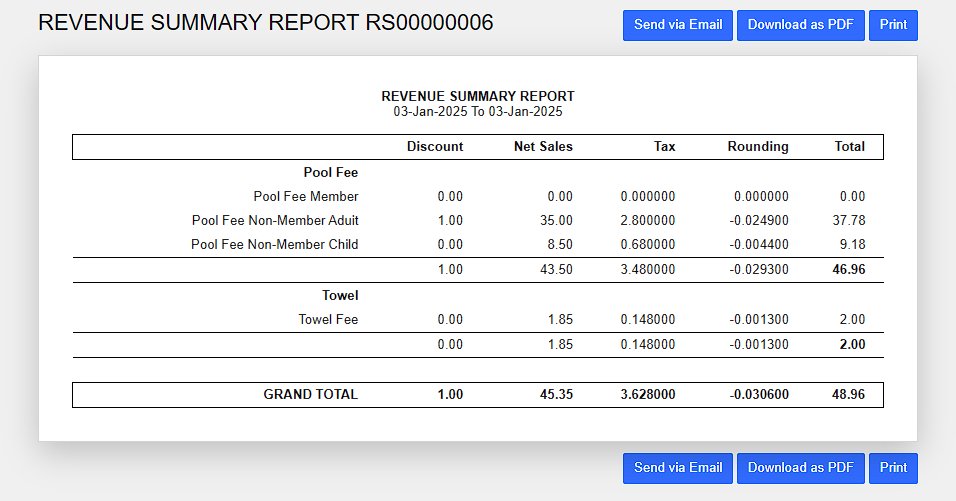Screen dimensions: 956x501
Task: Click the Pool Fee Member row label
Action: [306, 197]
